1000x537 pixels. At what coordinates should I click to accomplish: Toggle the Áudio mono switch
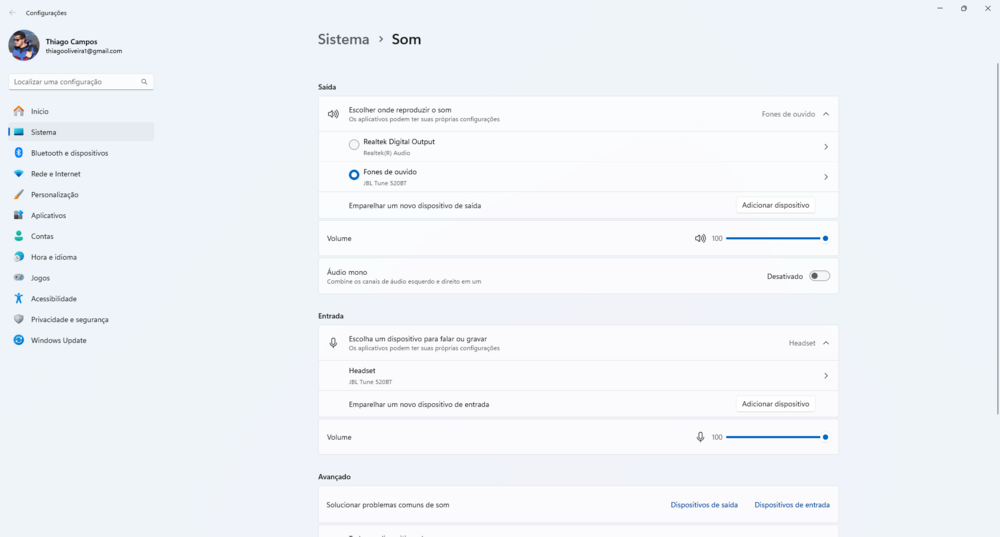tap(819, 276)
